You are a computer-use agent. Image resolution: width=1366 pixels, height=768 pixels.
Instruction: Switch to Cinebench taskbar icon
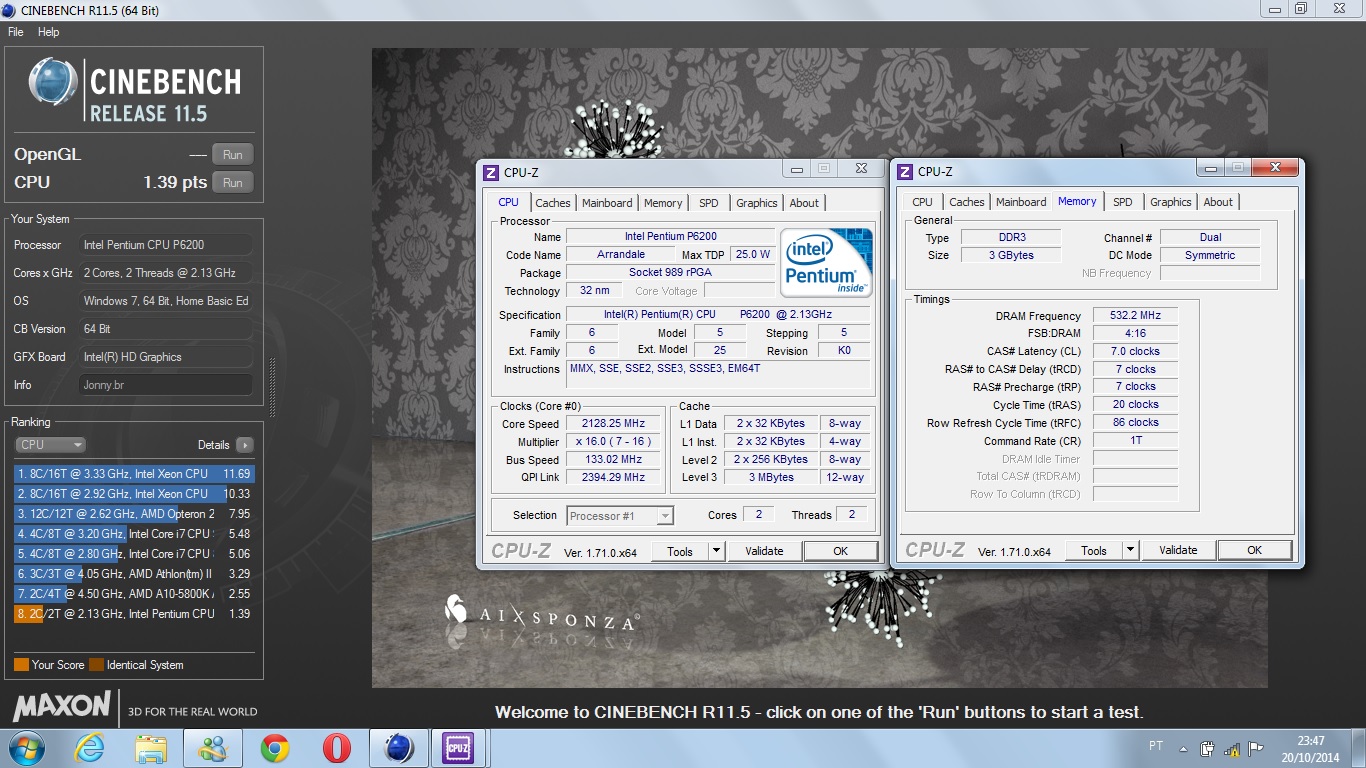point(399,748)
